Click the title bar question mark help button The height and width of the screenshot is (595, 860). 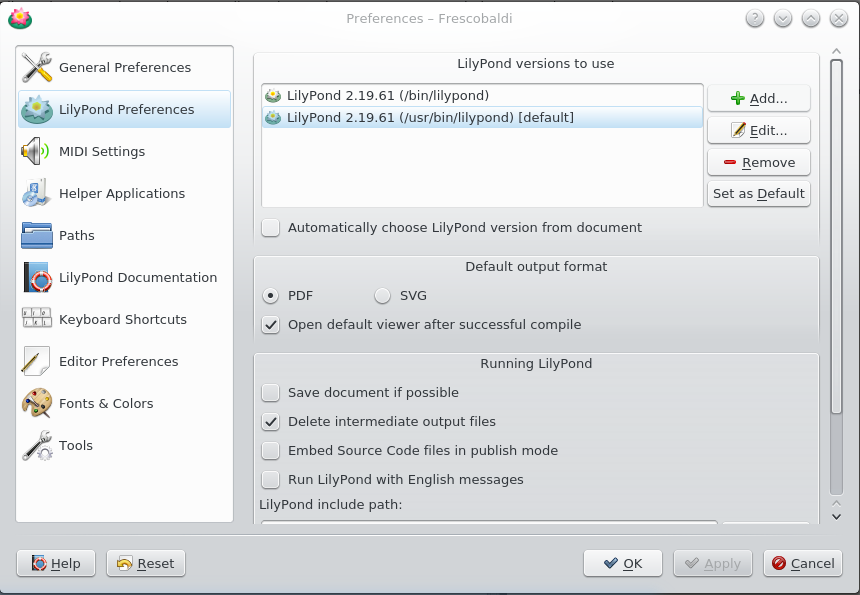755,19
